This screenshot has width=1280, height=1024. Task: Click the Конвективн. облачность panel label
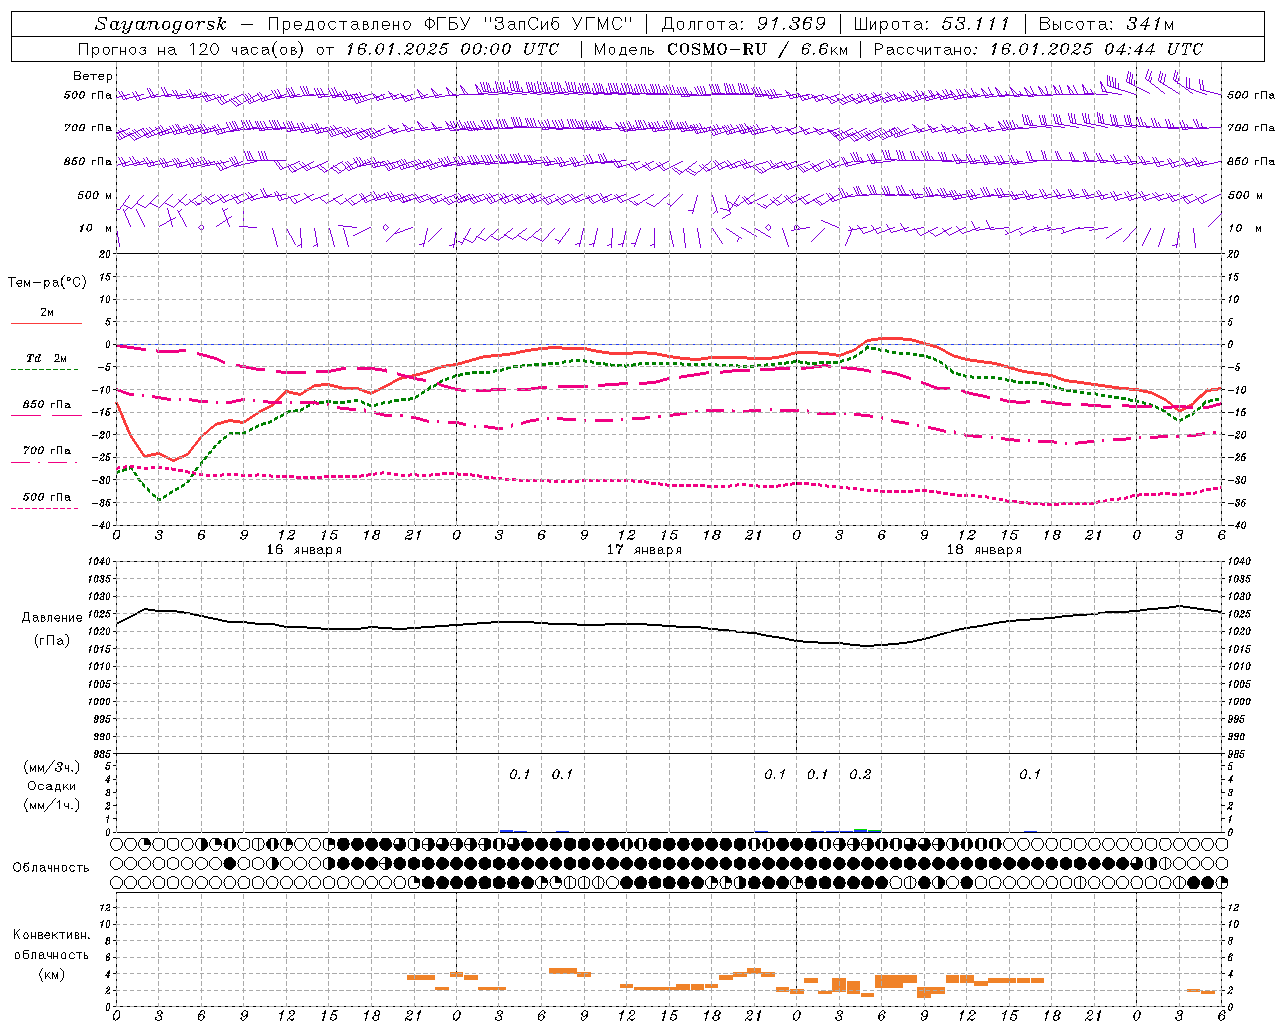click(51, 945)
